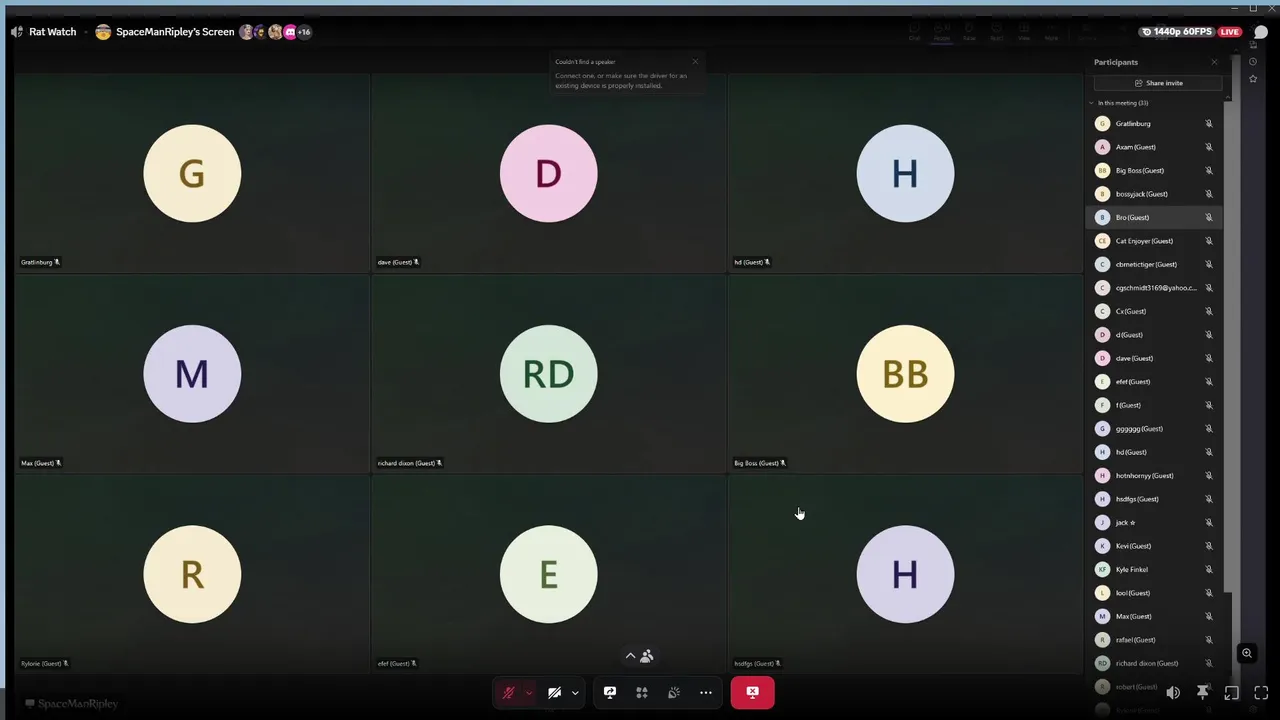Toggle the mute icon for Cat Enjoyer (Guest)
Viewport: 1280px width, 720px height.
click(x=1208, y=241)
